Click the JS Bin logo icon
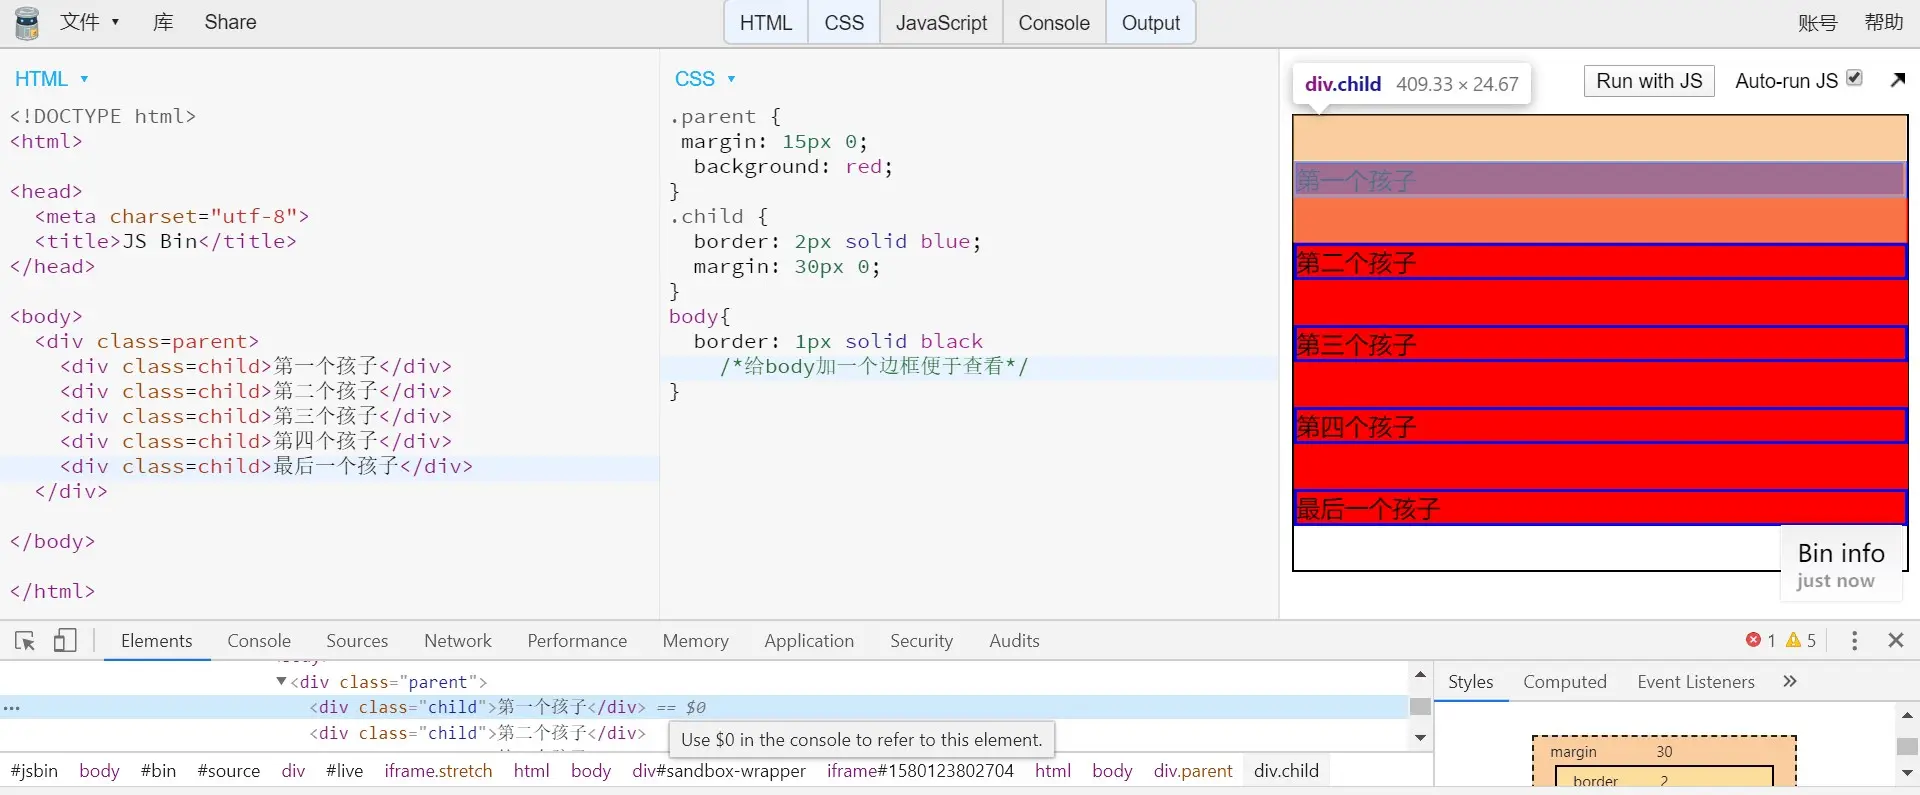Image resolution: width=1920 pixels, height=795 pixels. [x=27, y=23]
